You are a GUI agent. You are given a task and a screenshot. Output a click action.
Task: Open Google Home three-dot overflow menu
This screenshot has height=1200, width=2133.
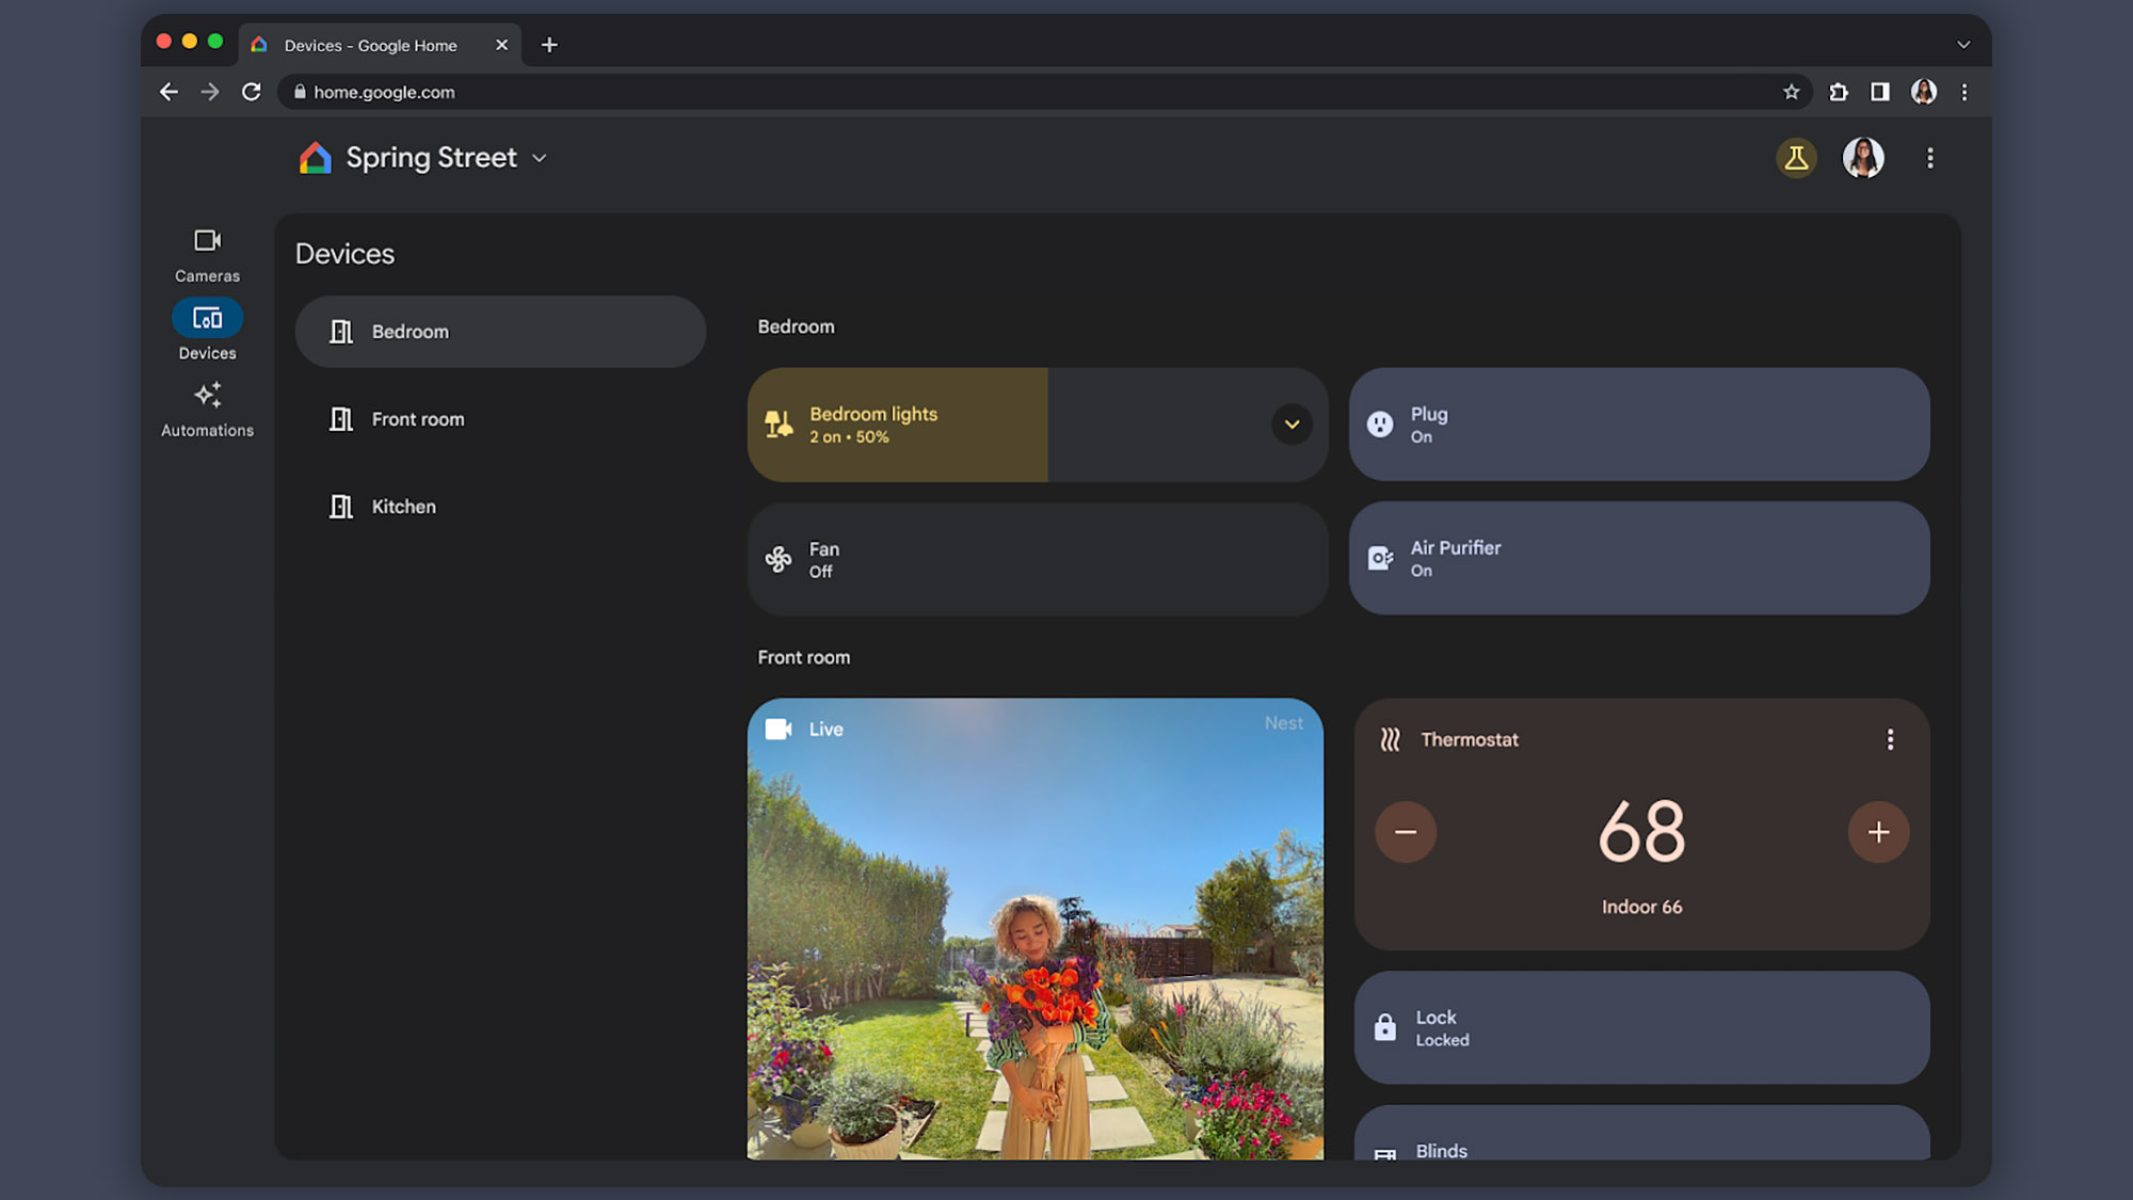1929,158
